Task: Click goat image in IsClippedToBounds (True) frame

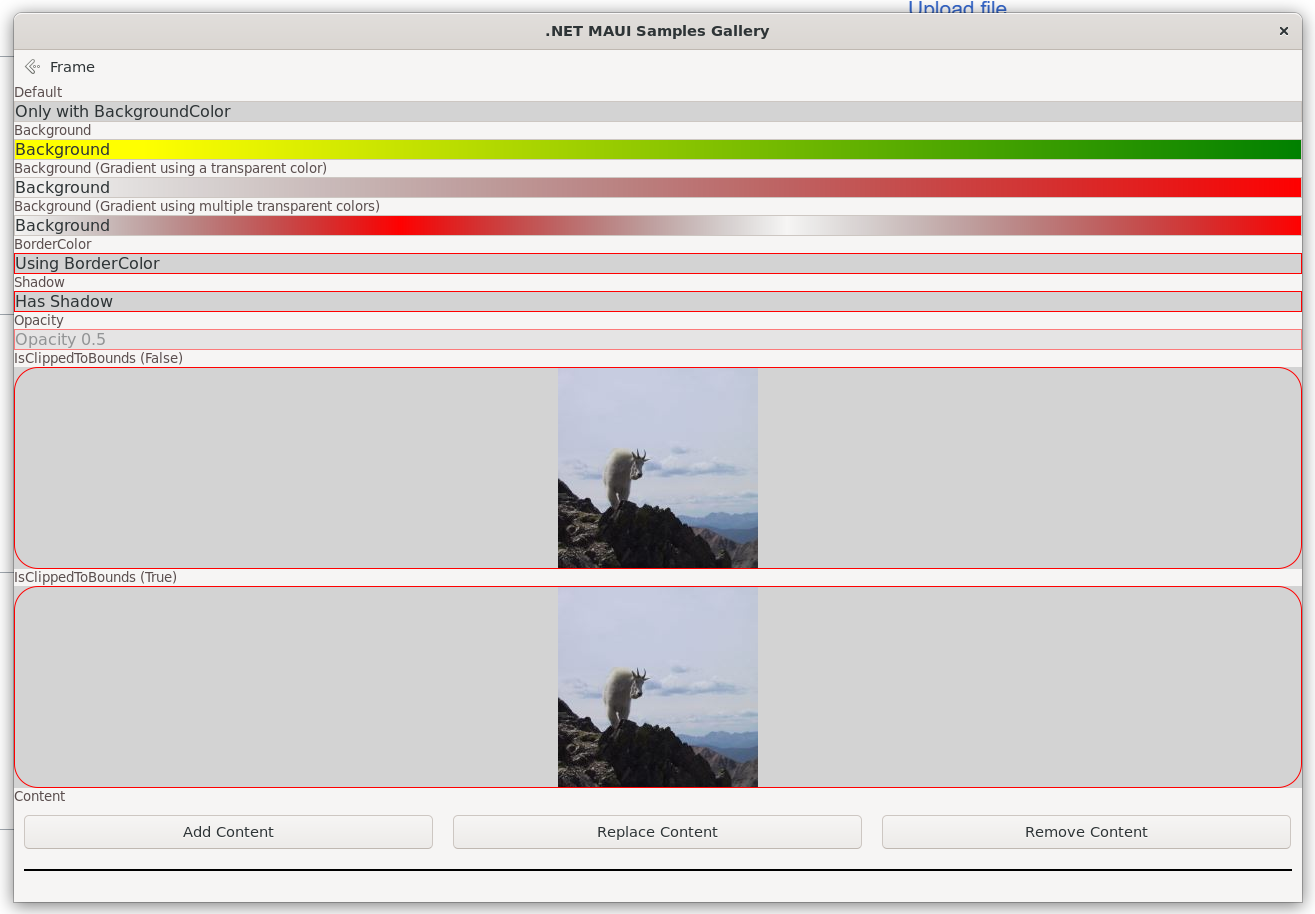Action: tap(657, 687)
